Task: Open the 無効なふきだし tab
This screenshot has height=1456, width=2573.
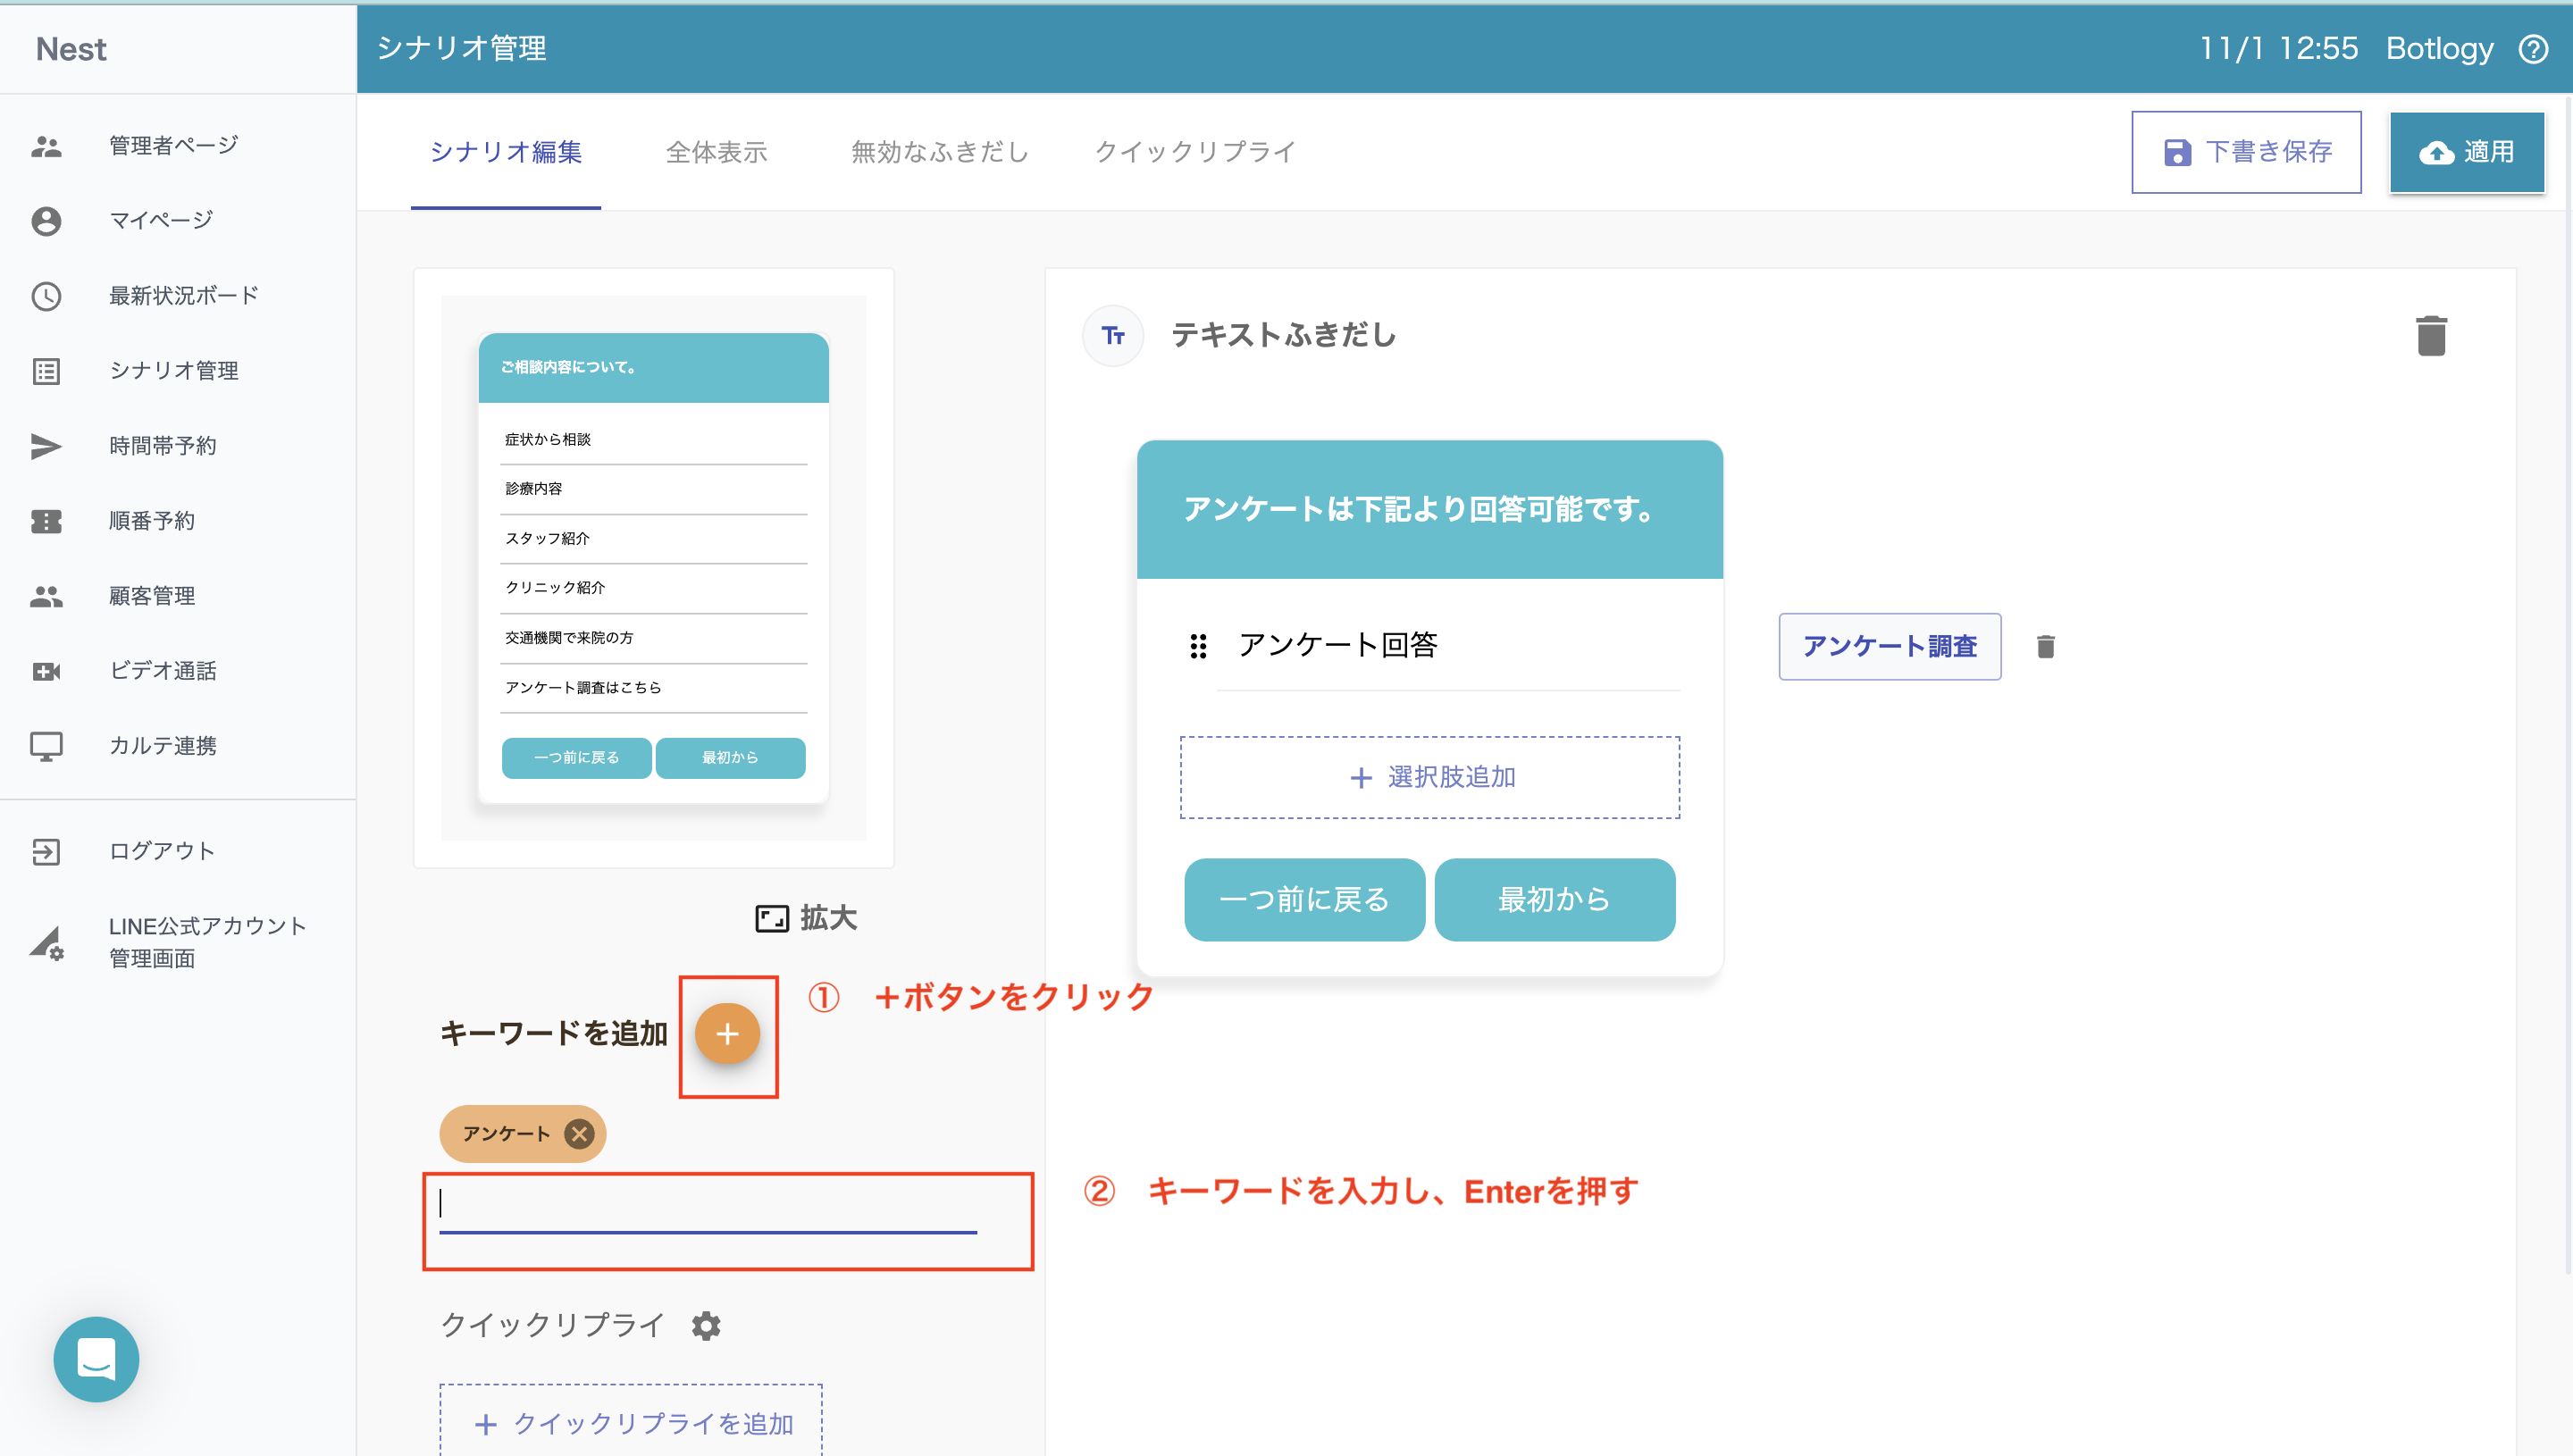Action: 939,152
